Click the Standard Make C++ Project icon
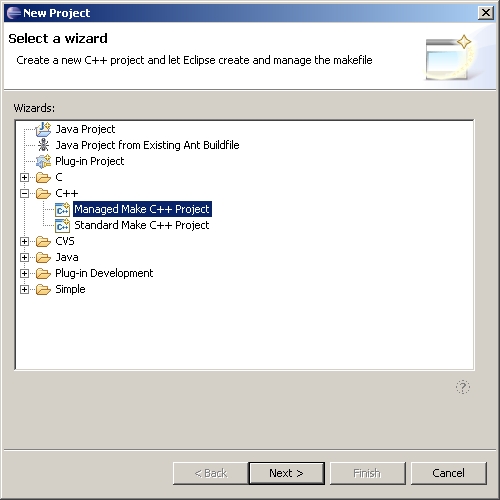Screen dimensions: 500x500 (x=62, y=225)
